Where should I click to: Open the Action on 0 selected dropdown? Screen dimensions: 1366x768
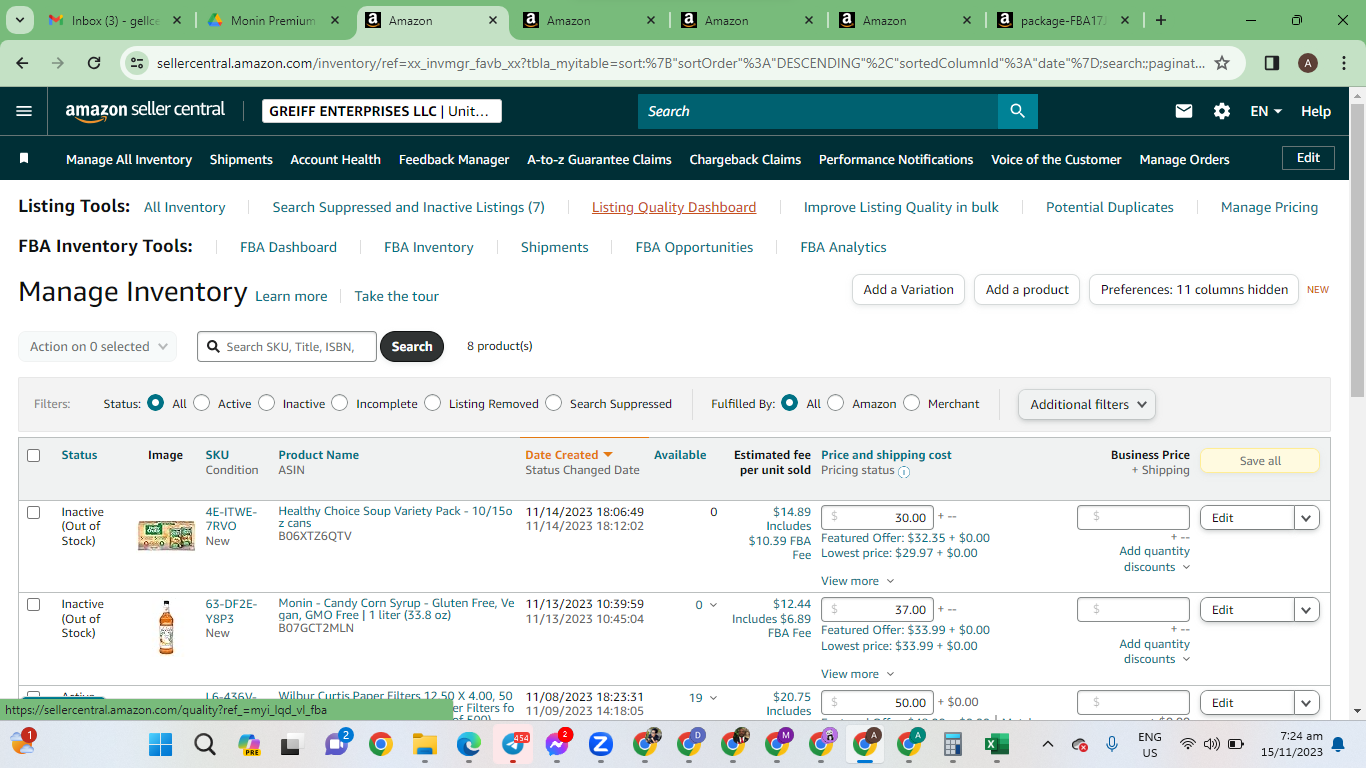[x=98, y=346]
